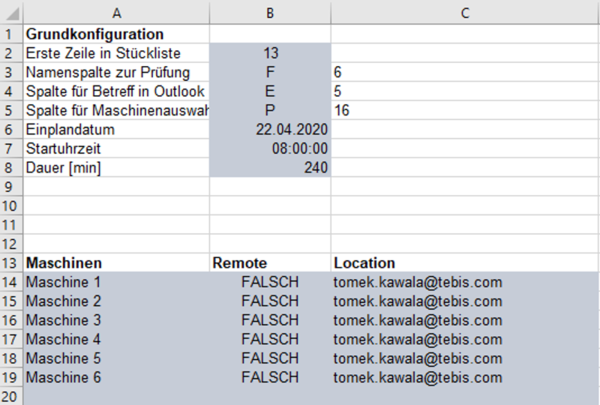
Task: Click row 13 header number
Action: 10,263
